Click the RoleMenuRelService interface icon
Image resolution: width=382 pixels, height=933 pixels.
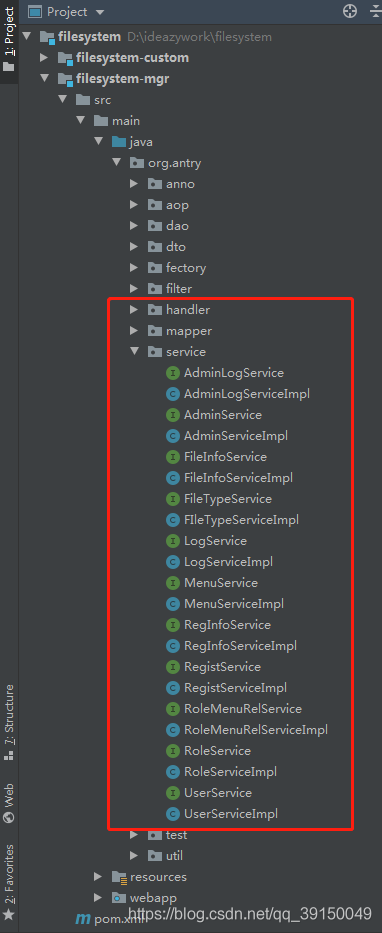pyautogui.click(x=173, y=709)
